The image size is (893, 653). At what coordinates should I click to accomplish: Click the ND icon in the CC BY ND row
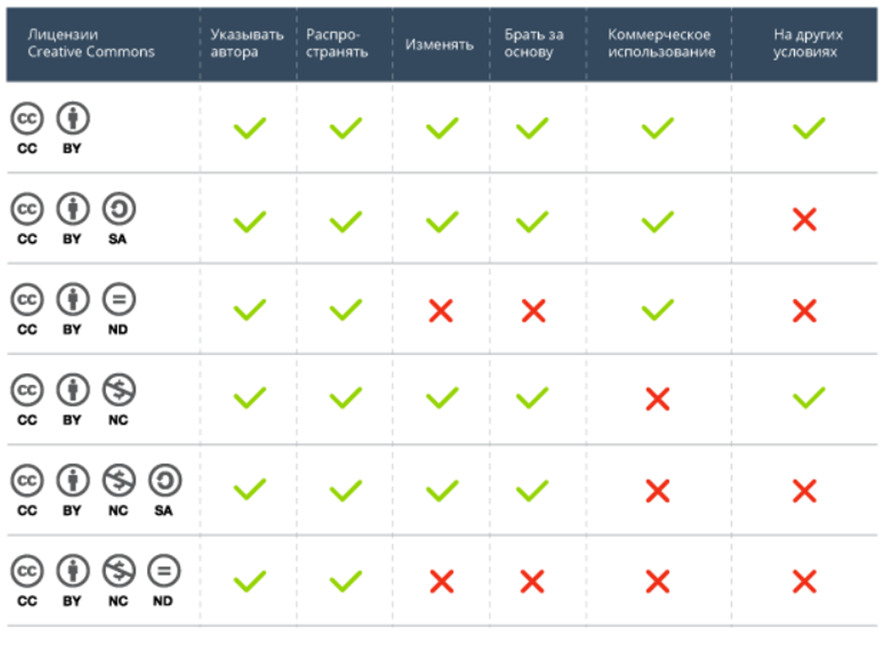(x=118, y=299)
